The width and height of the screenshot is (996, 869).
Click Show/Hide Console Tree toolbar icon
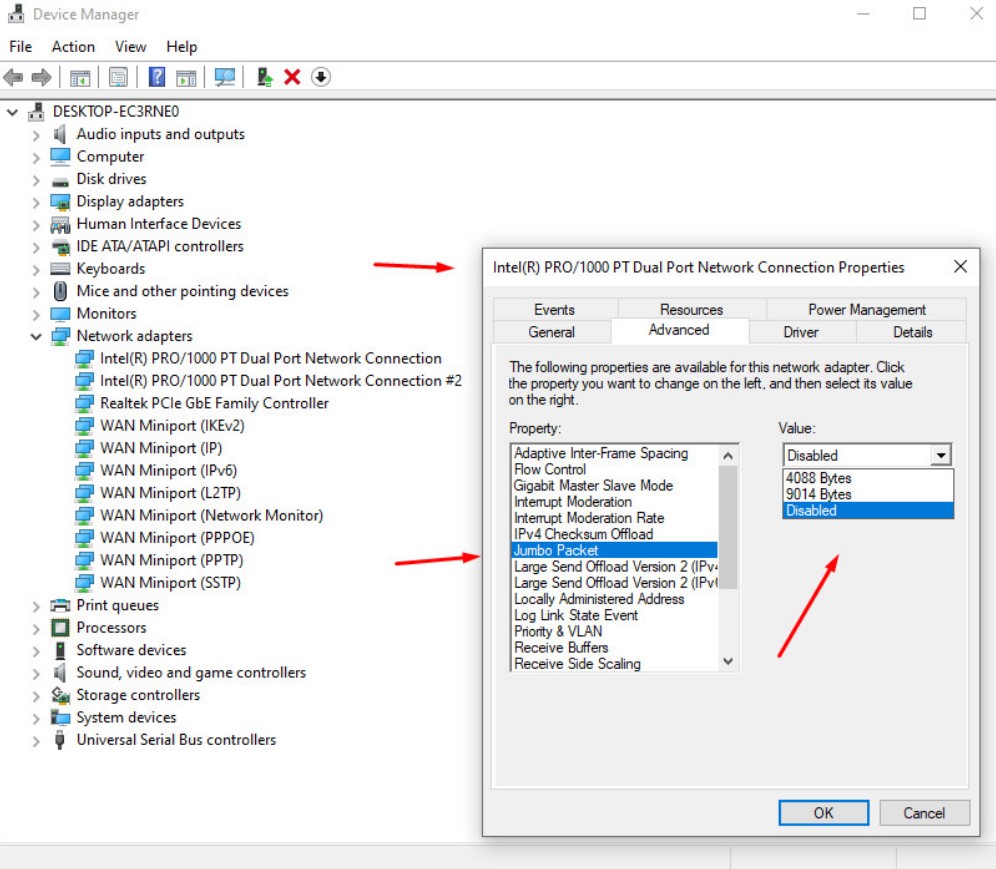[80, 78]
